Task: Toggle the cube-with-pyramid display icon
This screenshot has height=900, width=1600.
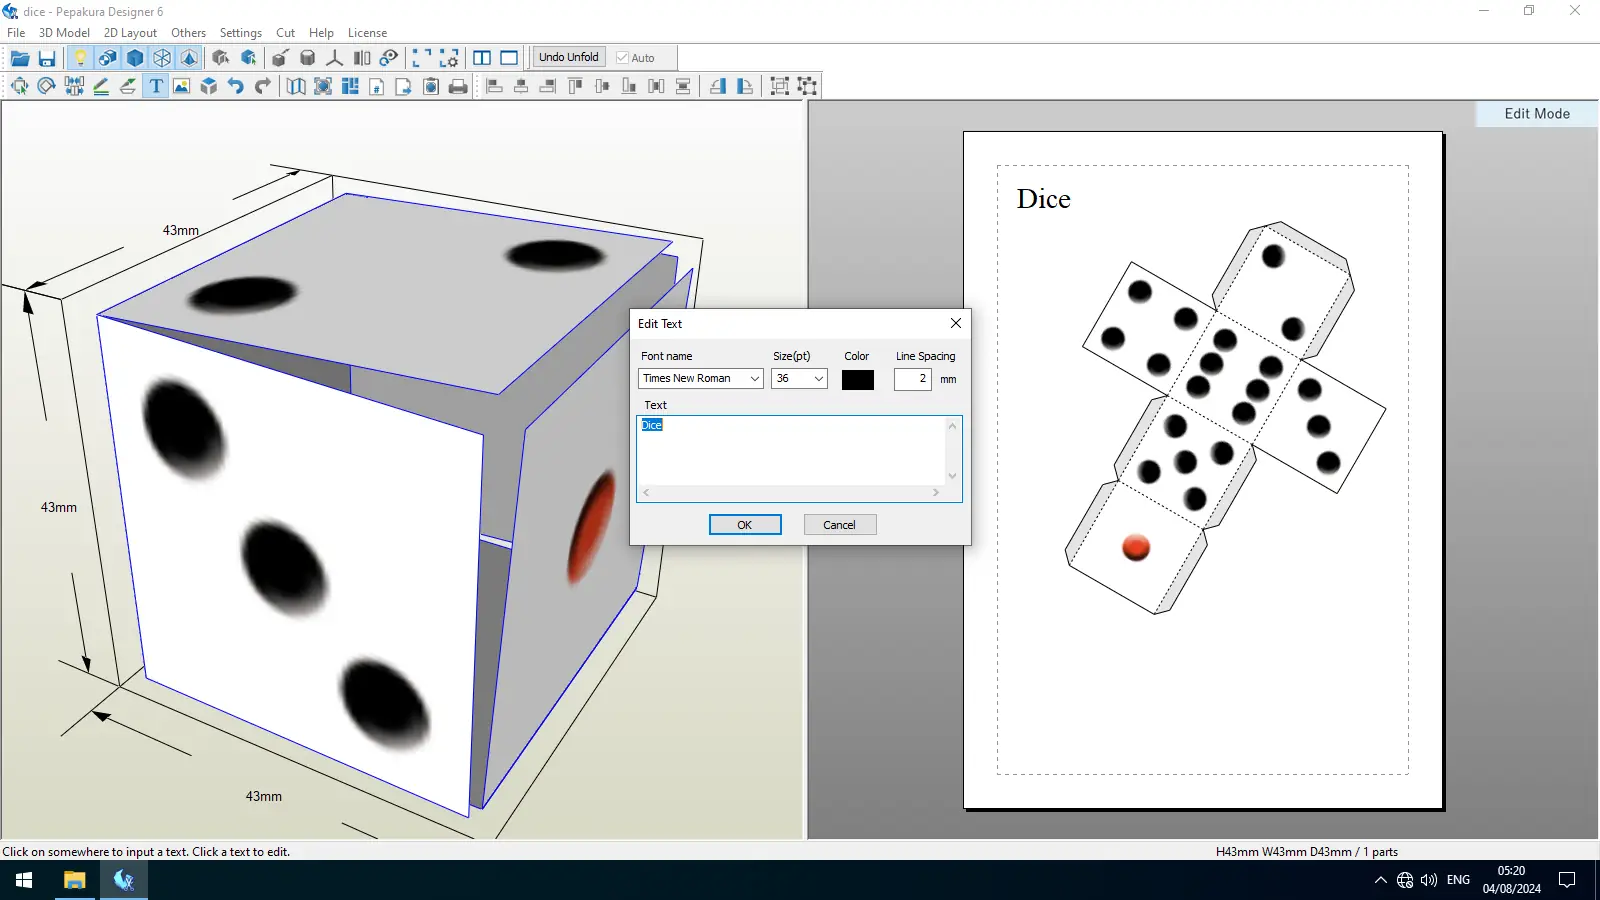Action: (x=189, y=58)
